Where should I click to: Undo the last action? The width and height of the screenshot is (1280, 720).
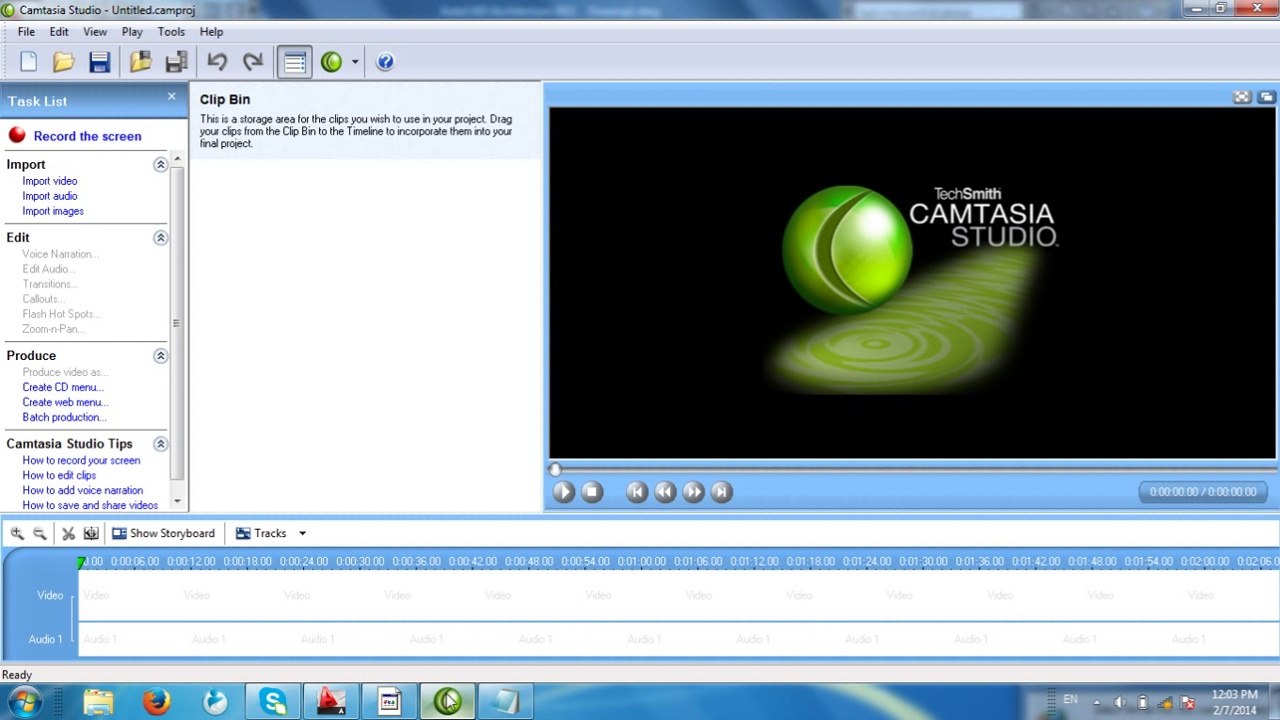(217, 62)
